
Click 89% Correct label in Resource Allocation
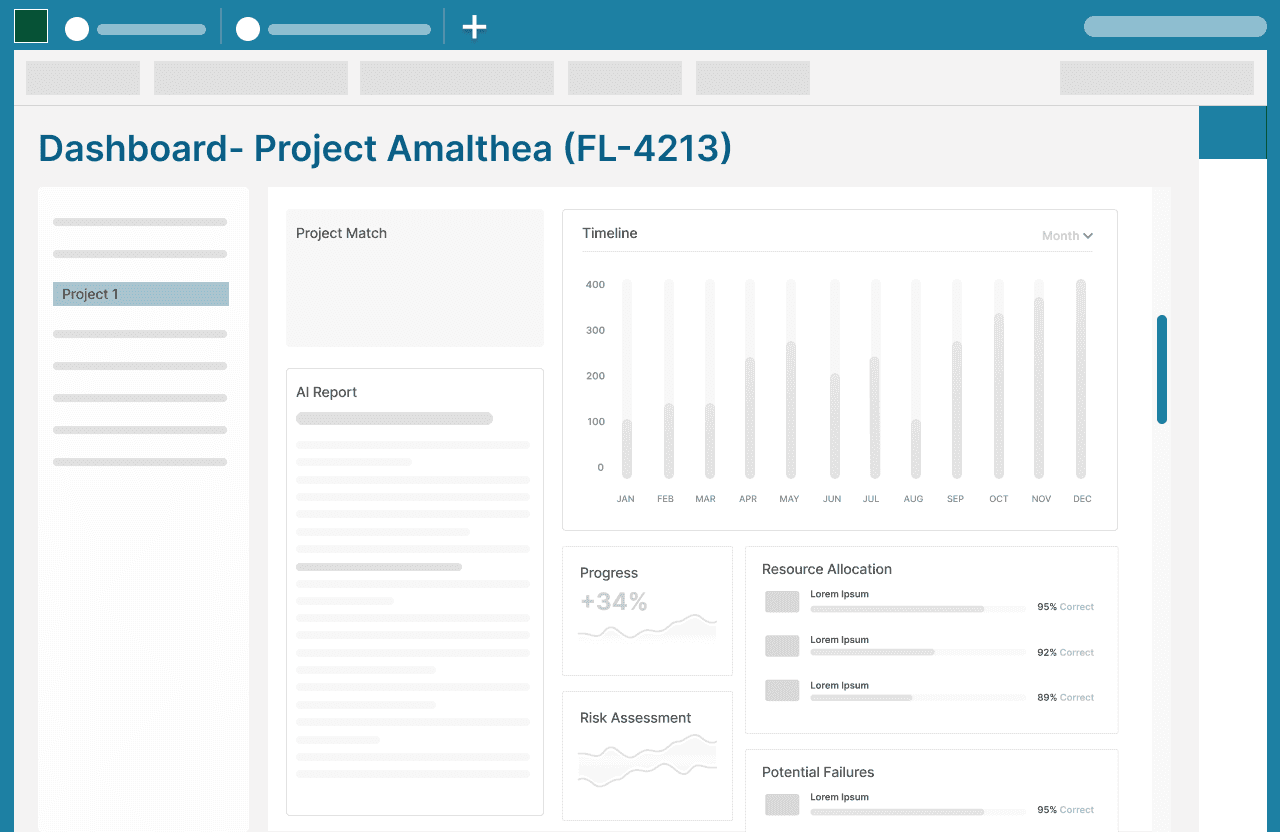coord(1066,697)
